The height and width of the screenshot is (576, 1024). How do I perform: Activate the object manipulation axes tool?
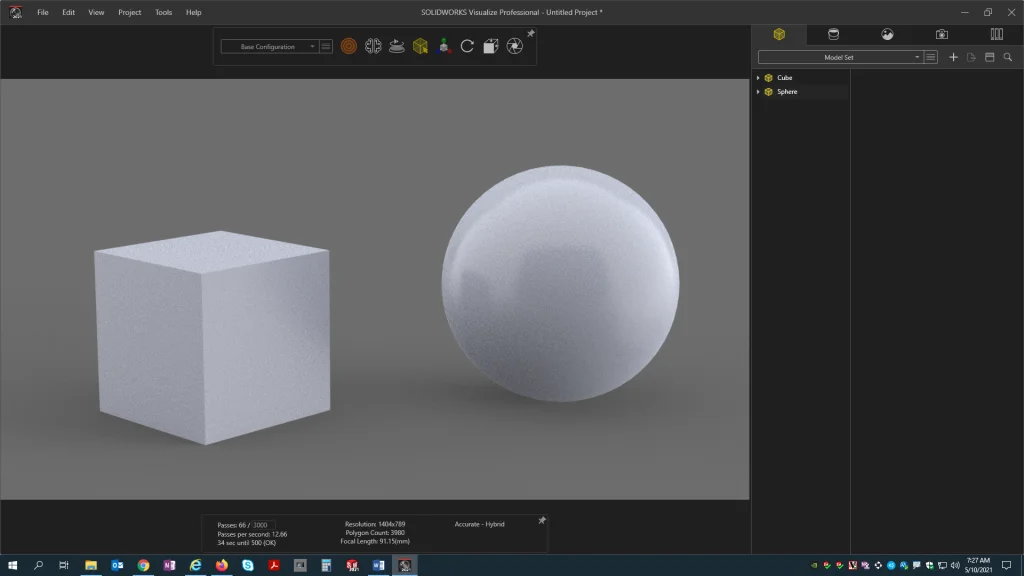[x=444, y=46]
